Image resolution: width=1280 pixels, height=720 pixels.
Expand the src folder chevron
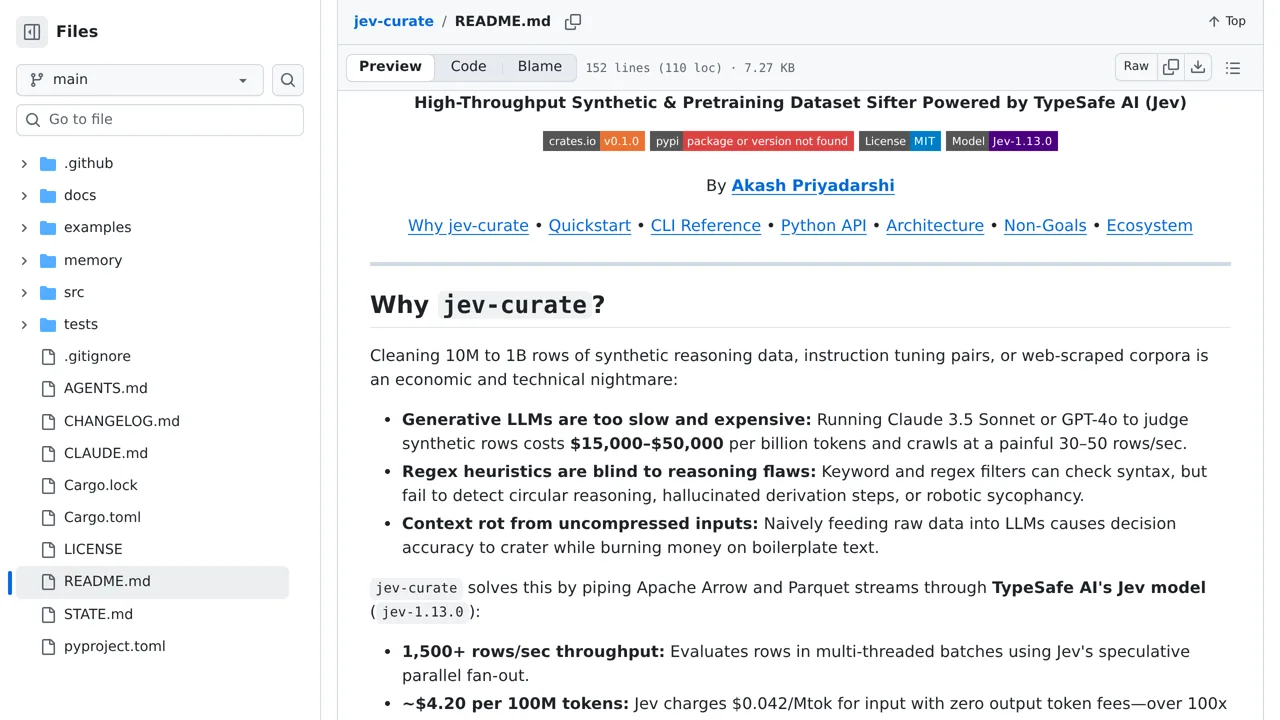24,293
